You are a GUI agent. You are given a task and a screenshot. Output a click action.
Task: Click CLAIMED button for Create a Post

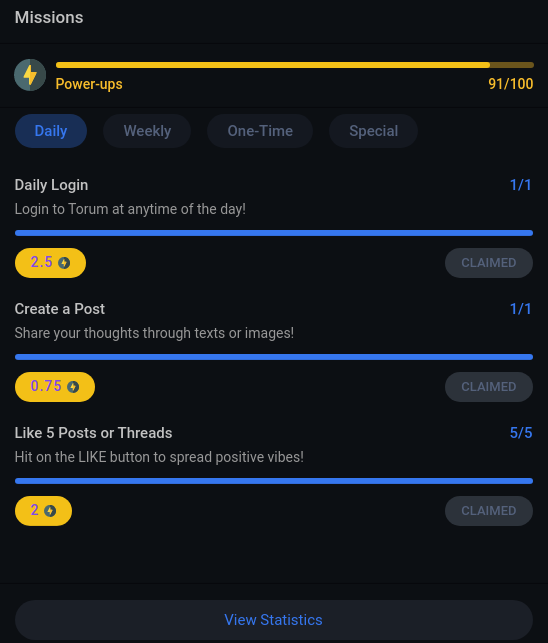489,387
